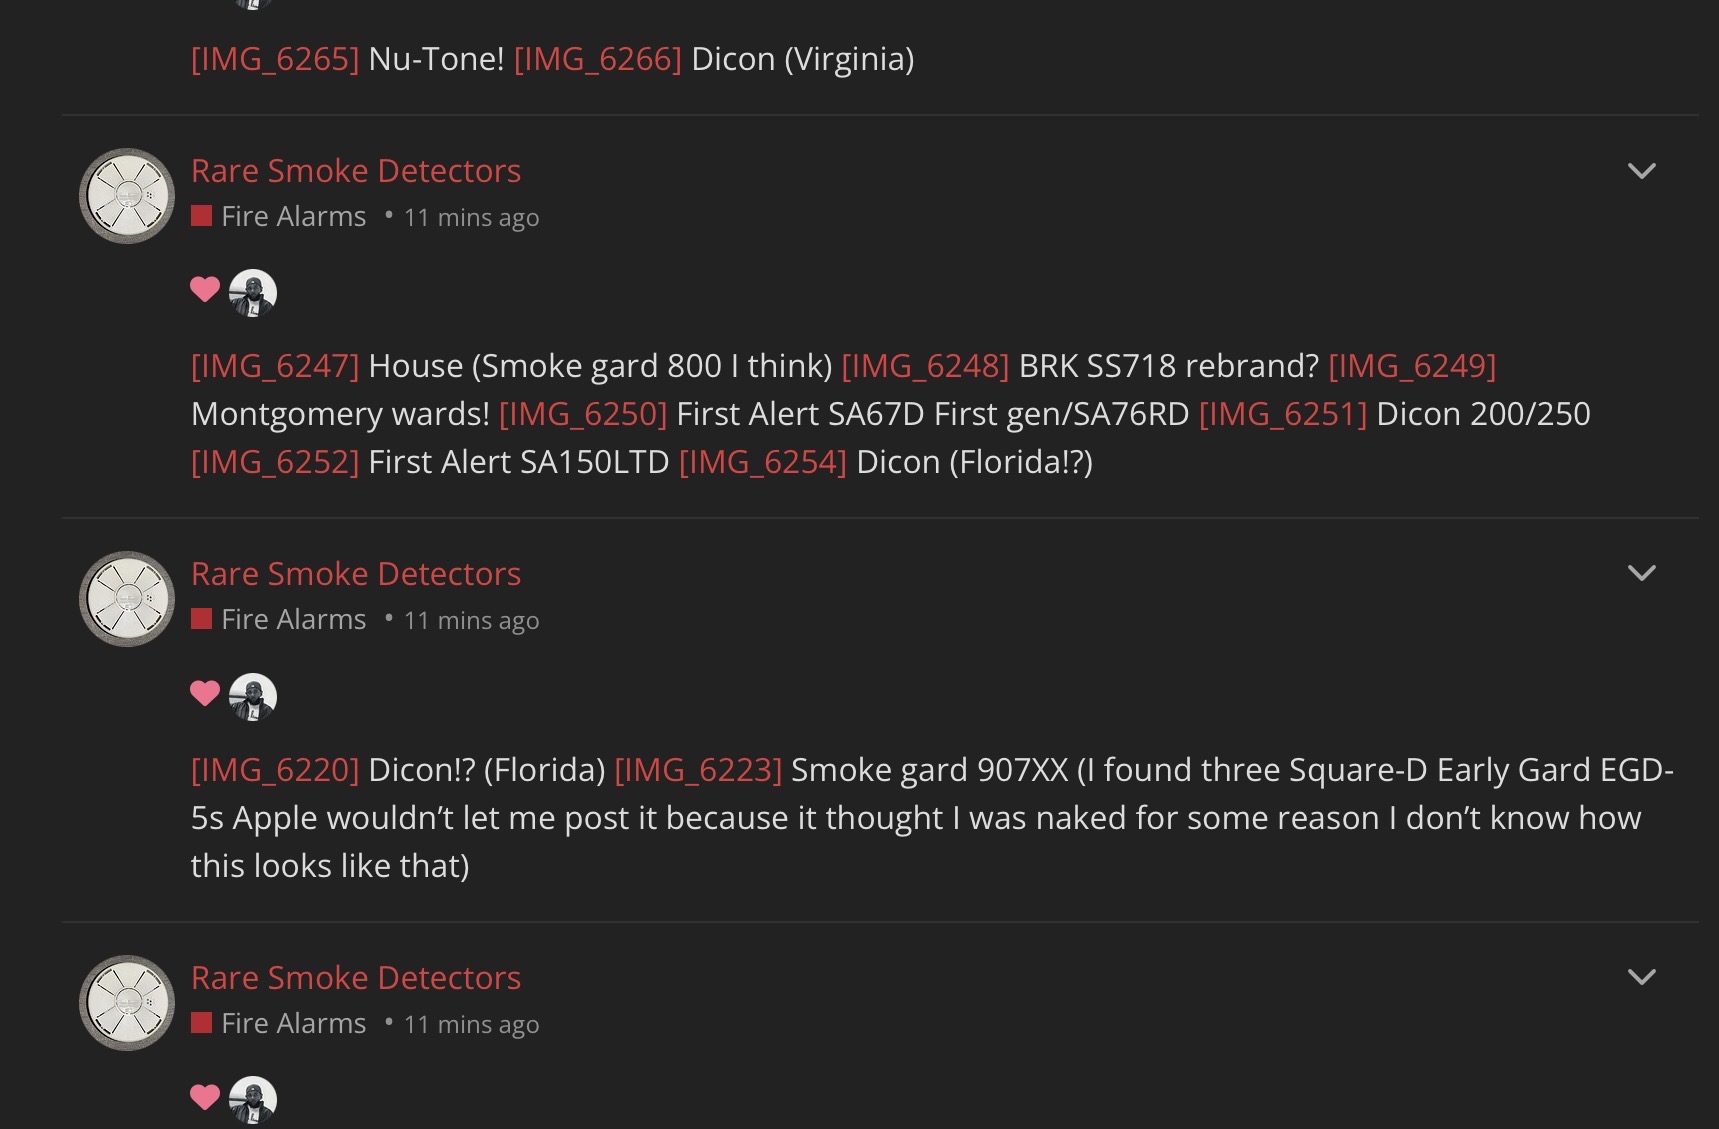This screenshot has height=1129, width=1719.
Task: Expand options chevron on the IMG_6220 post
Action: pyautogui.click(x=1641, y=573)
